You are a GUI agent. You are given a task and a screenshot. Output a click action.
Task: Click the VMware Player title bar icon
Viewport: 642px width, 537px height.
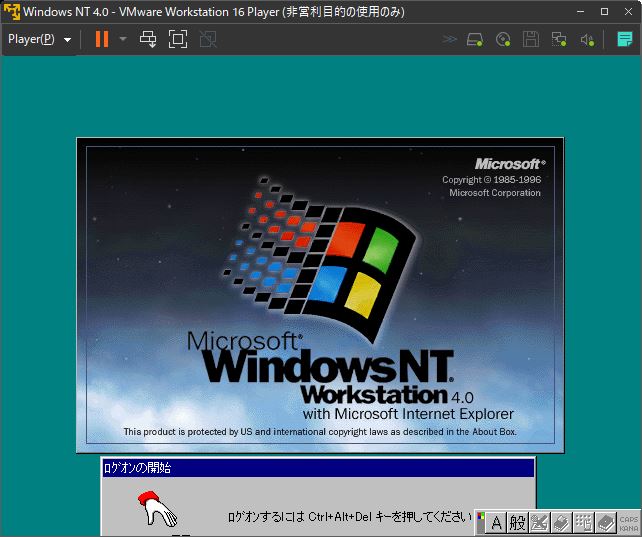tap(12, 11)
